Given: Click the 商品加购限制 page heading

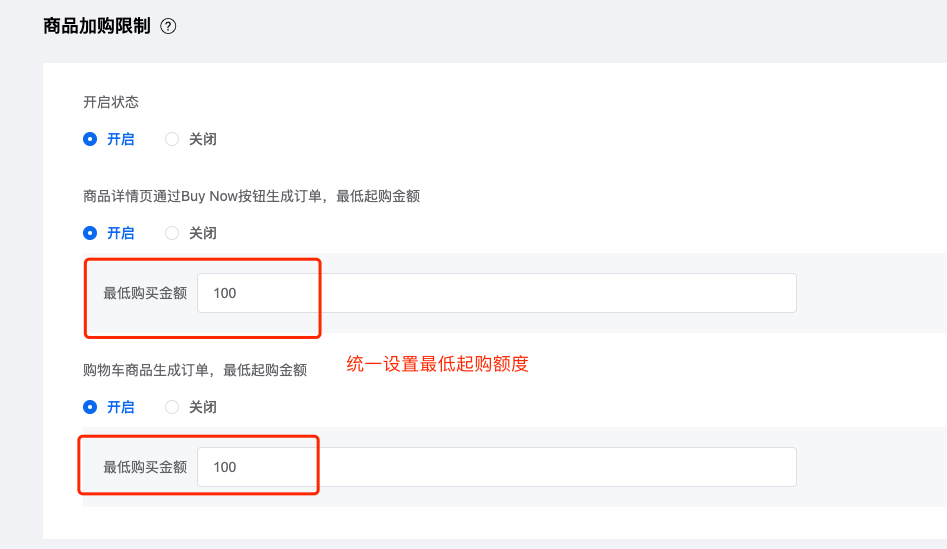Looking at the screenshot, I should (97, 26).
